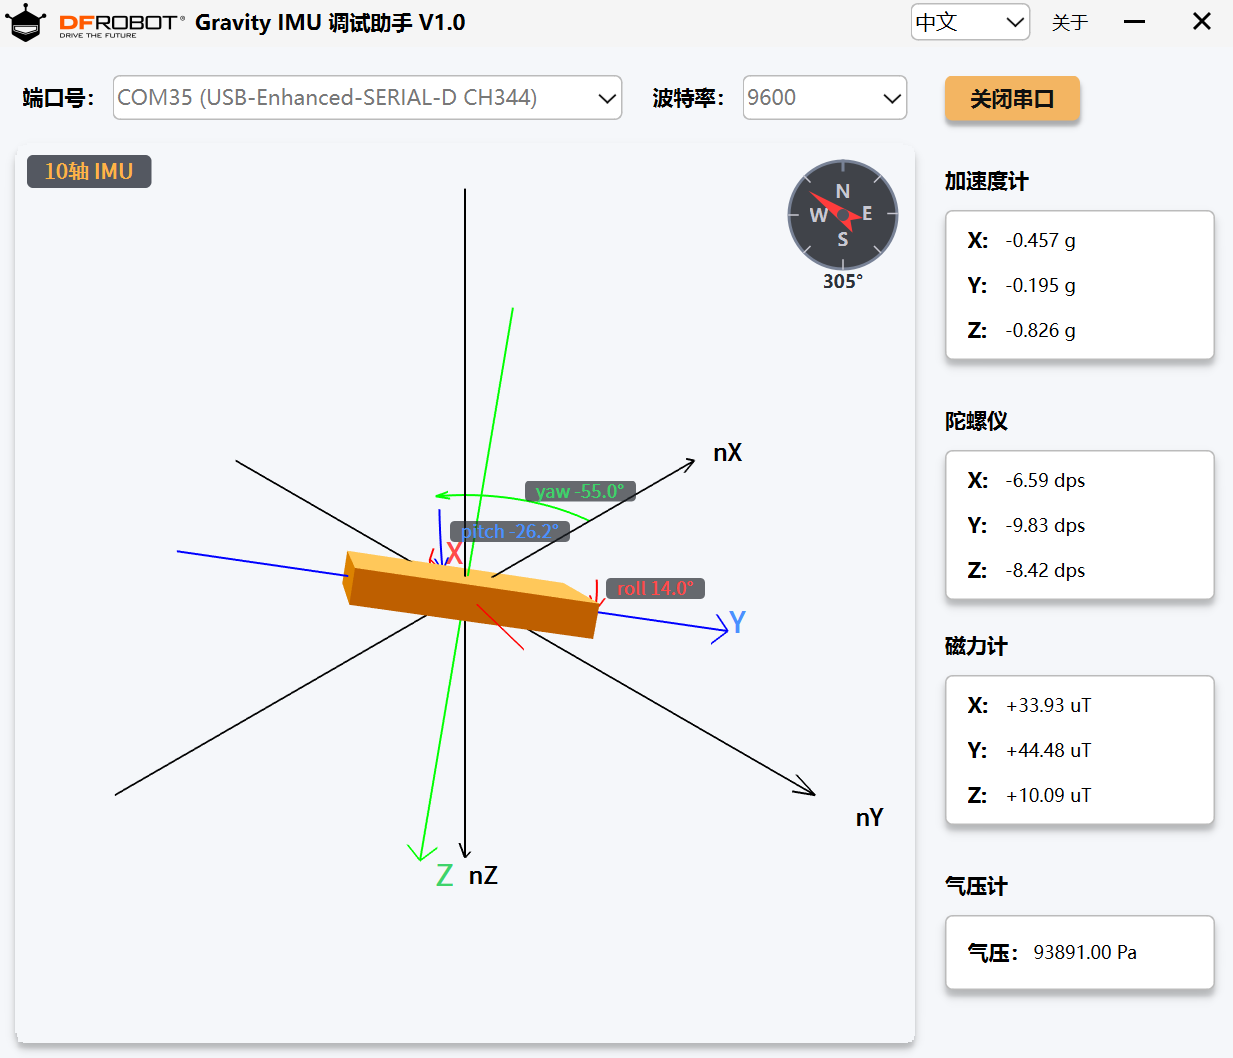Click the orange 3D IMU block
The width and height of the screenshot is (1233, 1058).
click(470, 594)
